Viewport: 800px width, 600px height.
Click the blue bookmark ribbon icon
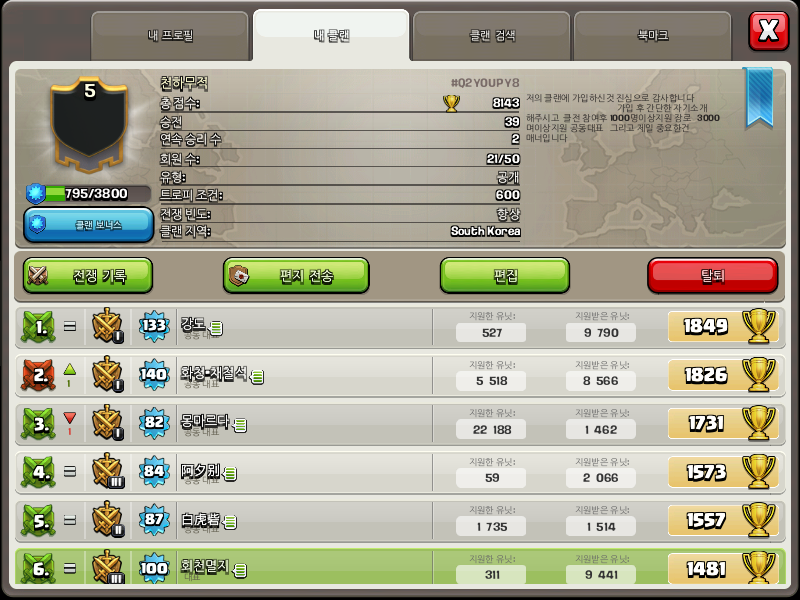coord(759,97)
